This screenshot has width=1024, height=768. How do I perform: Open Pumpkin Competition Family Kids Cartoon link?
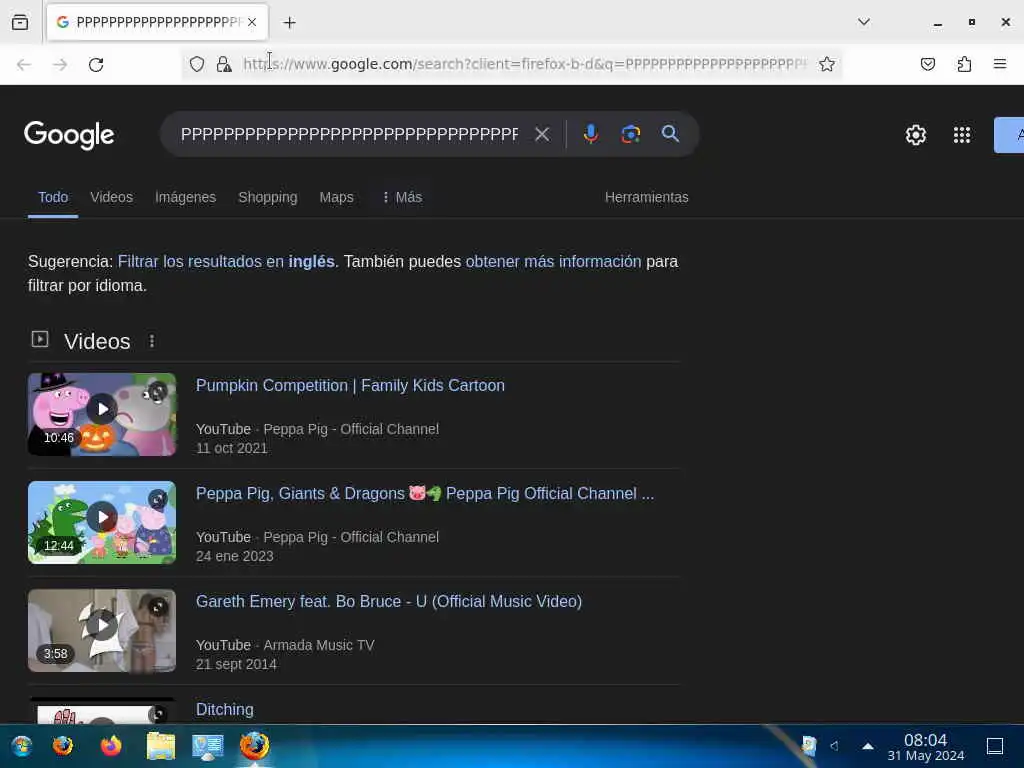click(x=350, y=385)
